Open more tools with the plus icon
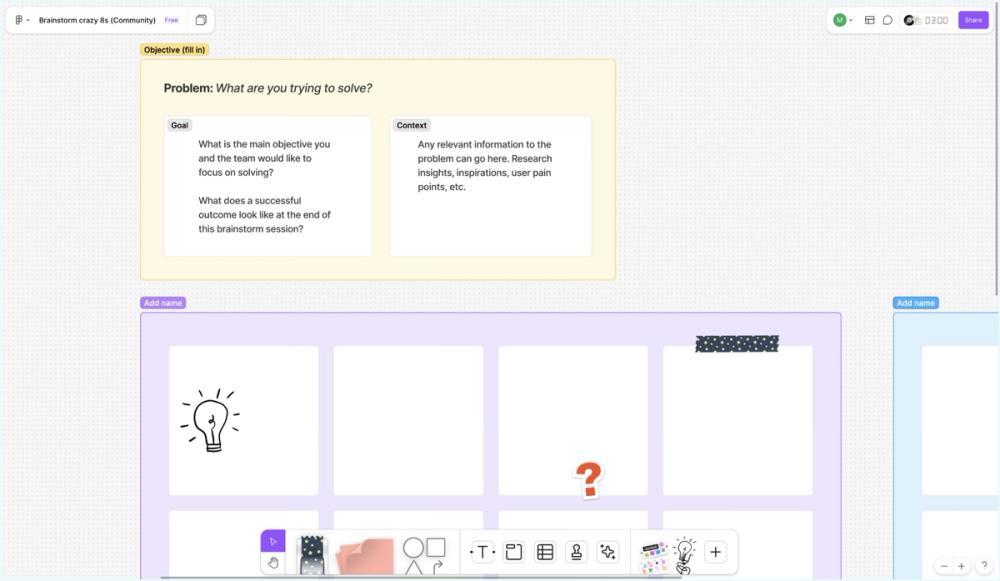 tap(714, 550)
